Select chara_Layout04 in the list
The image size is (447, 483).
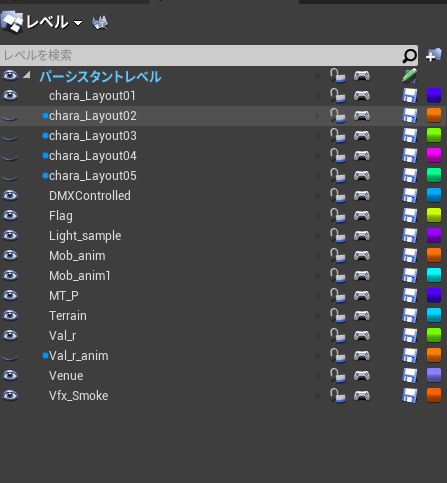click(x=93, y=156)
